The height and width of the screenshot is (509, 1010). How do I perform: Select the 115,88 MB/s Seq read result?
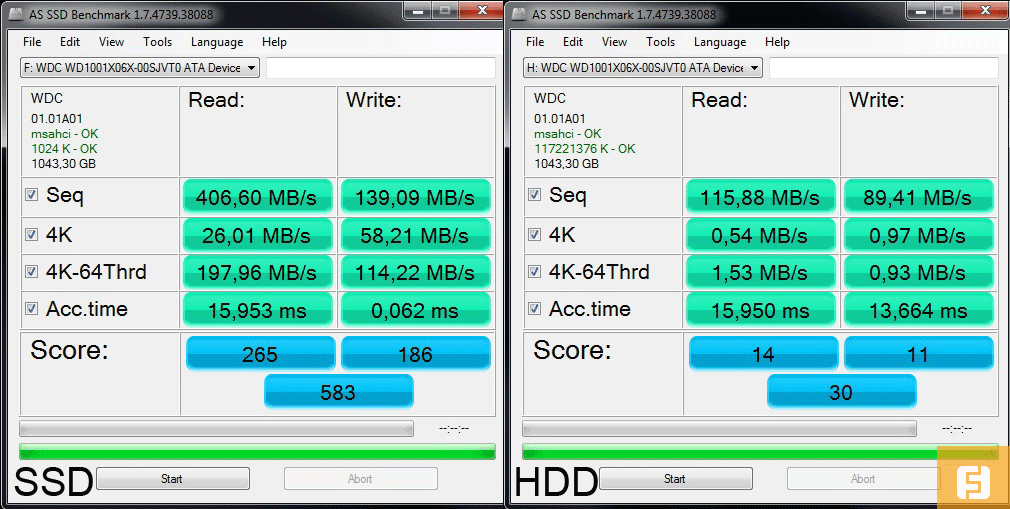click(761, 197)
